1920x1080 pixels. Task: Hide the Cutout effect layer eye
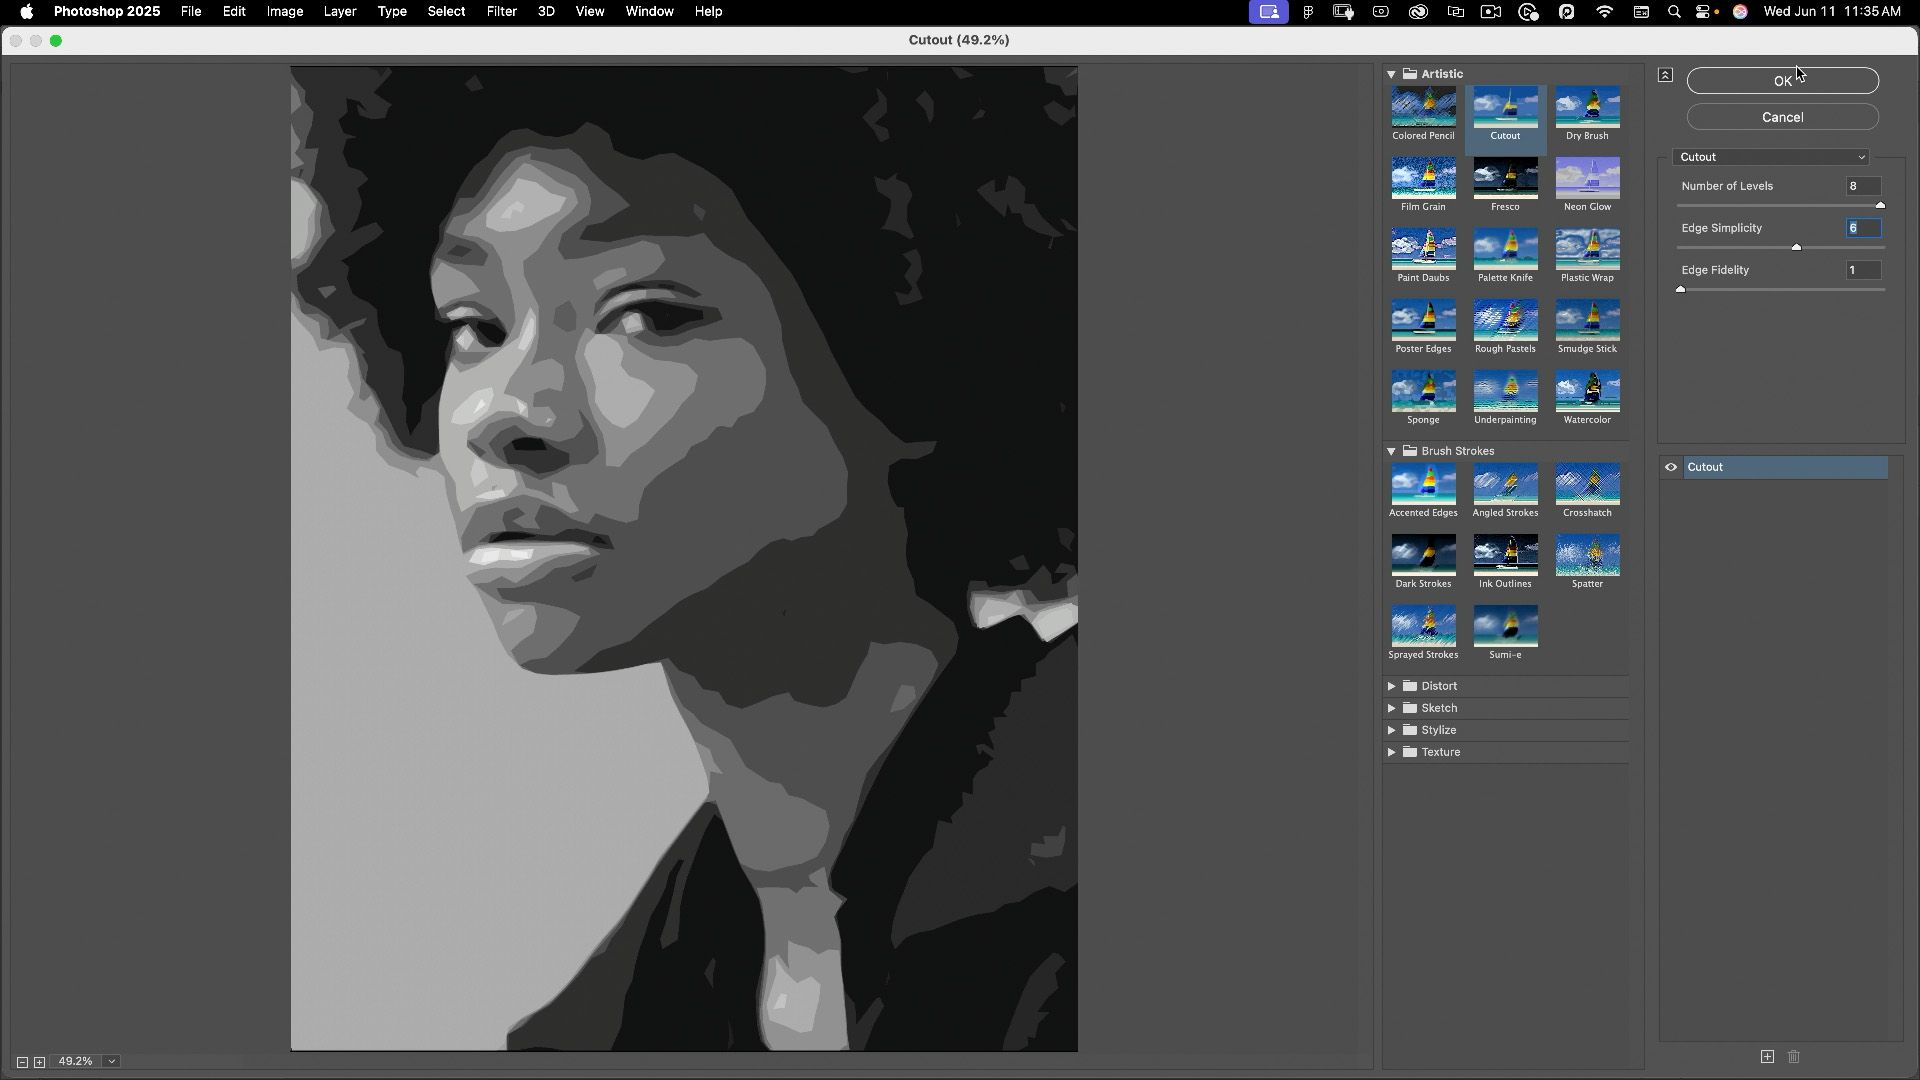tap(1671, 467)
